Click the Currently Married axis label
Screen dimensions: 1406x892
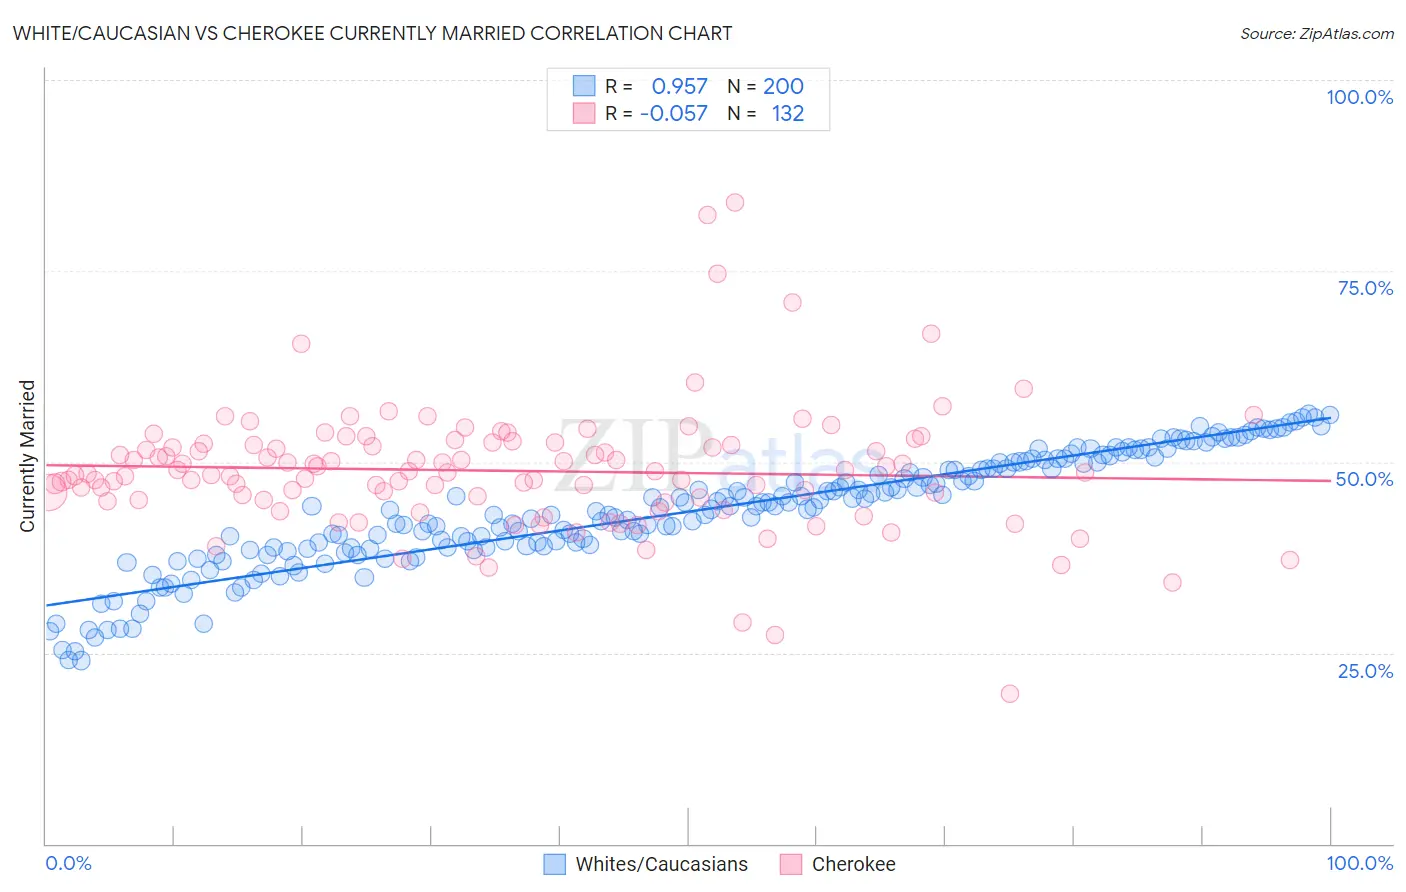click(27, 456)
